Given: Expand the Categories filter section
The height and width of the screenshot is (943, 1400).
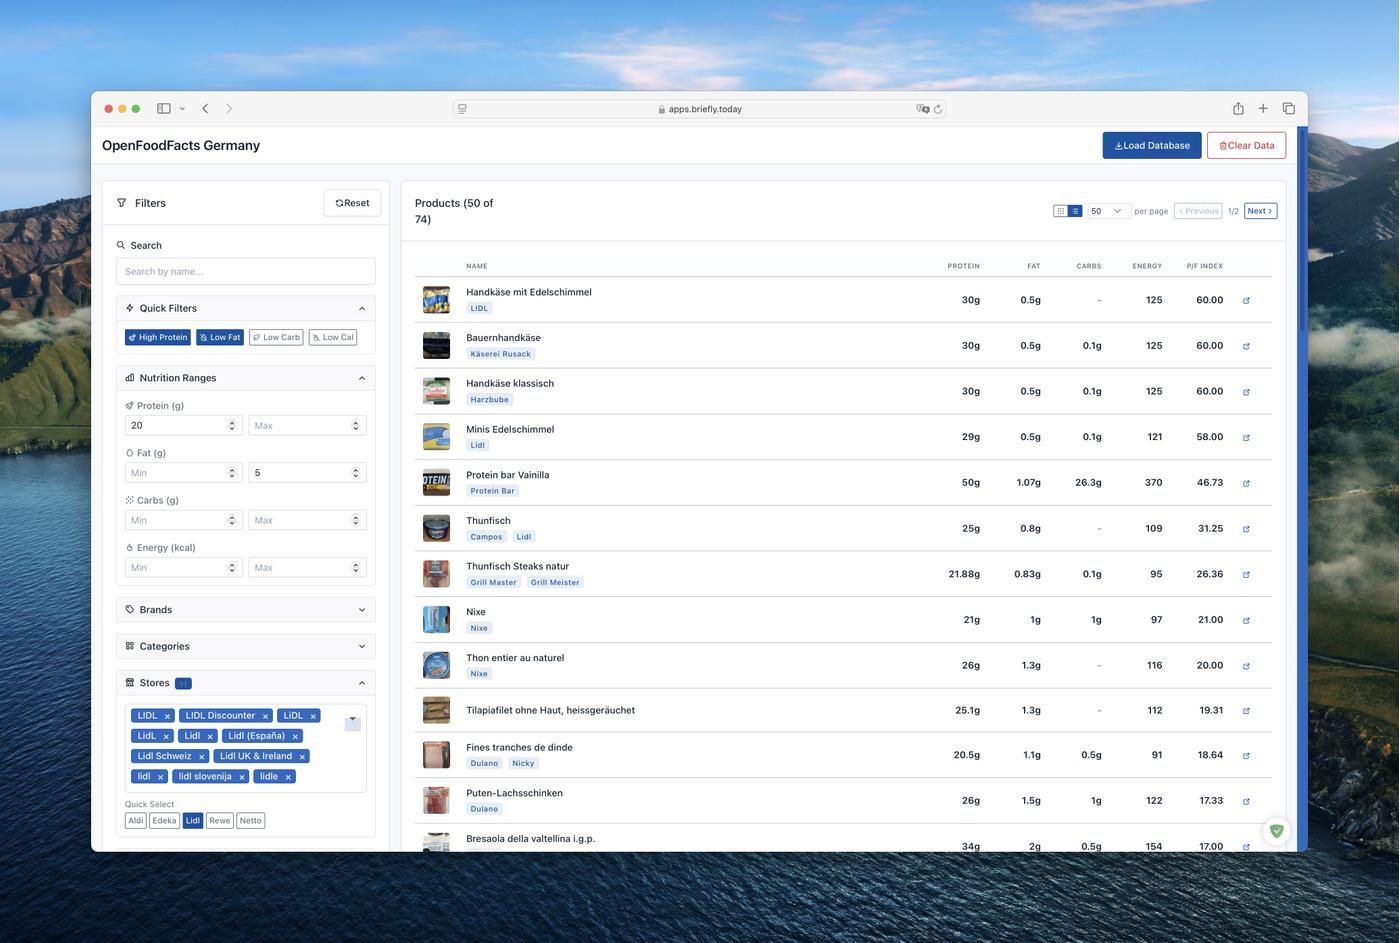Looking at the screenshot, I should pos(245,646).
